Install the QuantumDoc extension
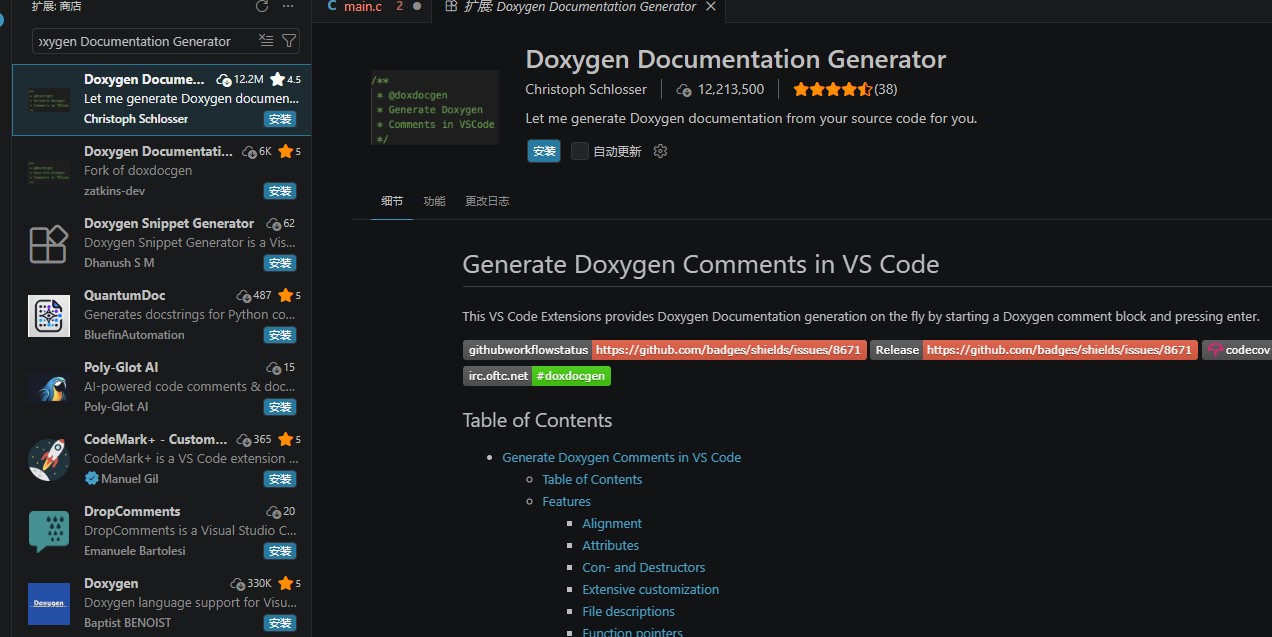This screenshot has height=637, width=1272. click(280, 335)
